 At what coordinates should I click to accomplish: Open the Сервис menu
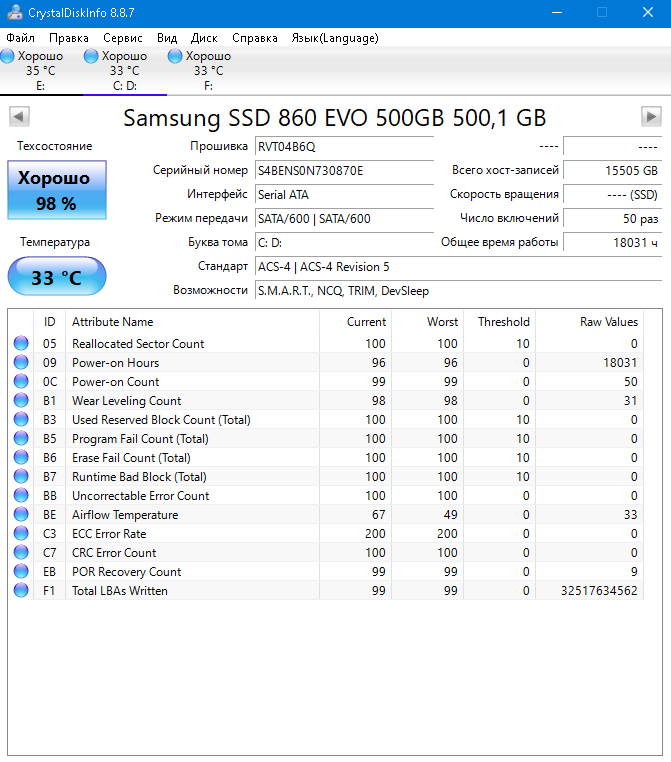tap(123, 38)
